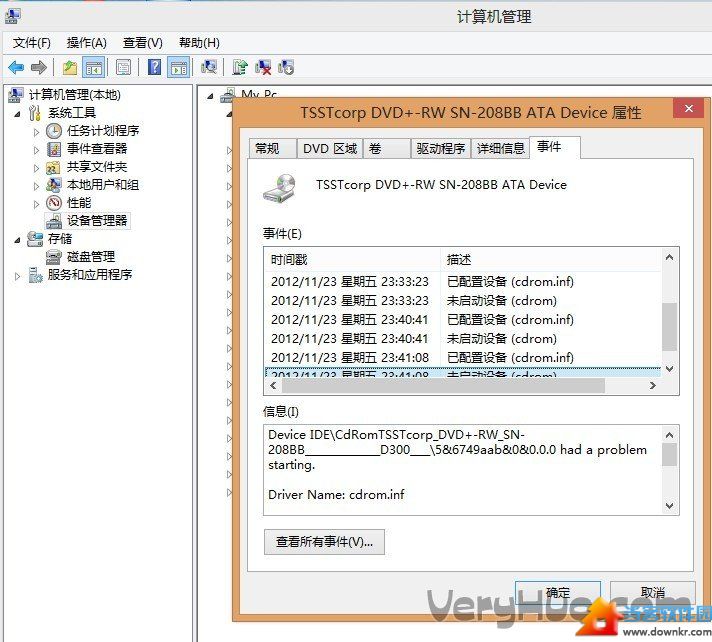Click 信息 box scroll down arrow
This screenshot has height=642, width=712.
pyautogui.click(x=669, y=505)
